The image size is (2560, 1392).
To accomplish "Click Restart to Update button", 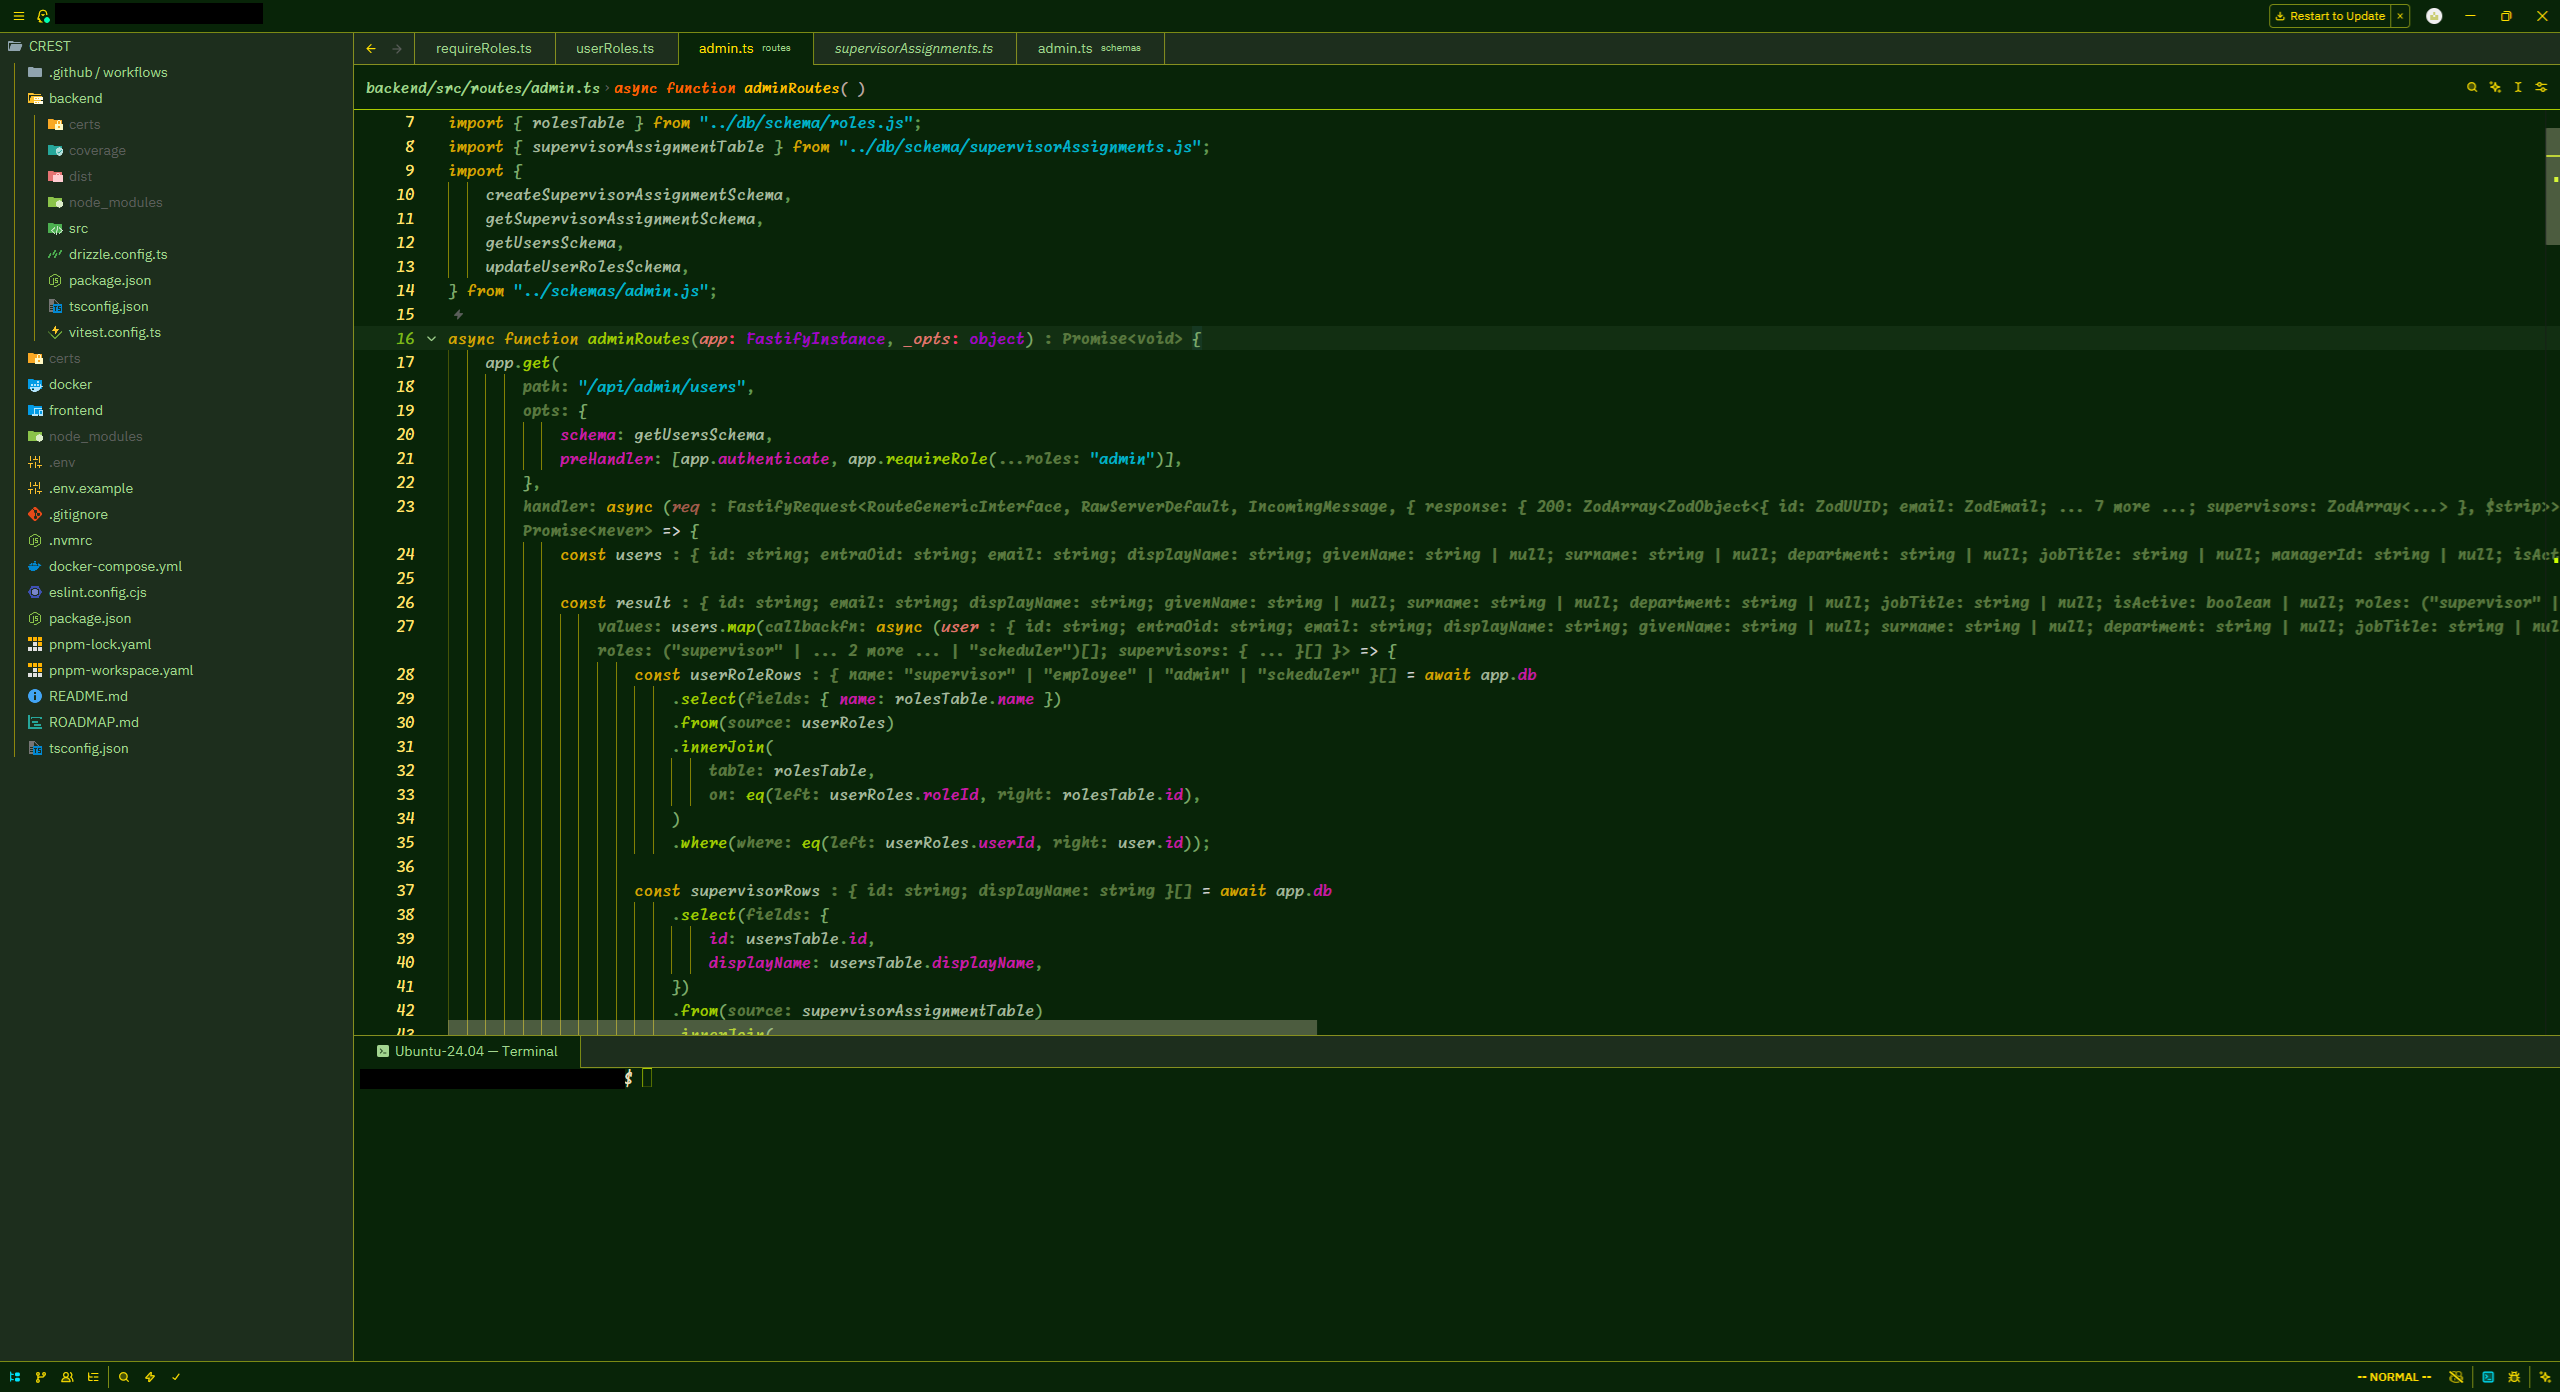I will point(2330,16).
